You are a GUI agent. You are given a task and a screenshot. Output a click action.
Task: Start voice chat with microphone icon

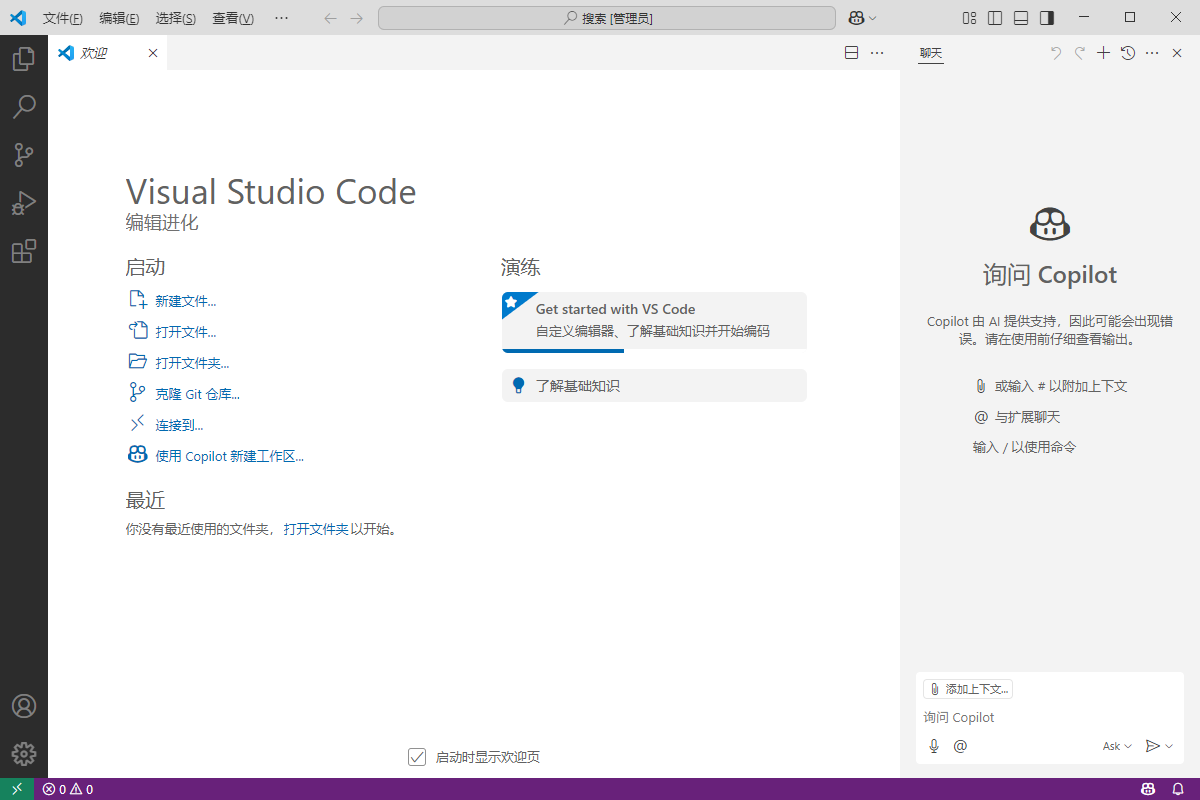tap(934, 746)
